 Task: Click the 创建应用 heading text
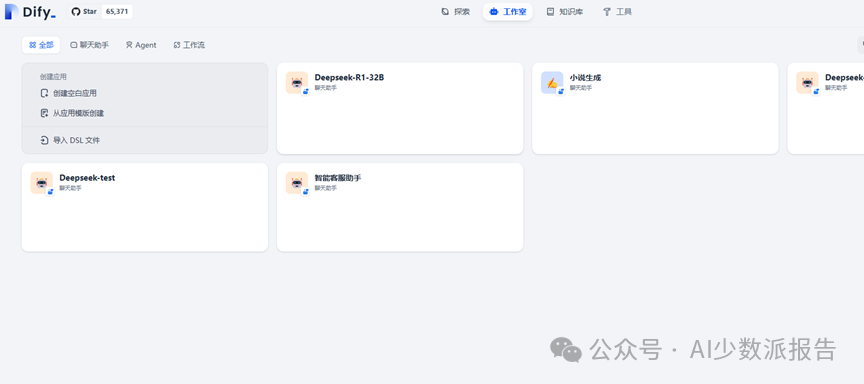point(53,77)
